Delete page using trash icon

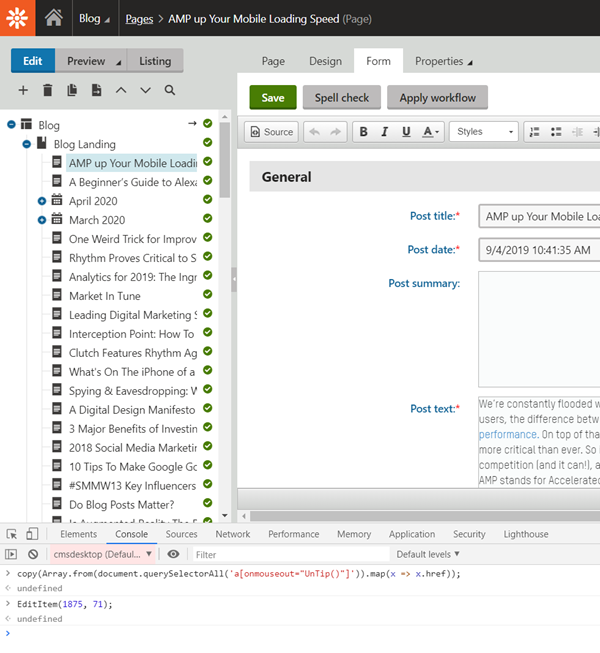pos(48,90)
